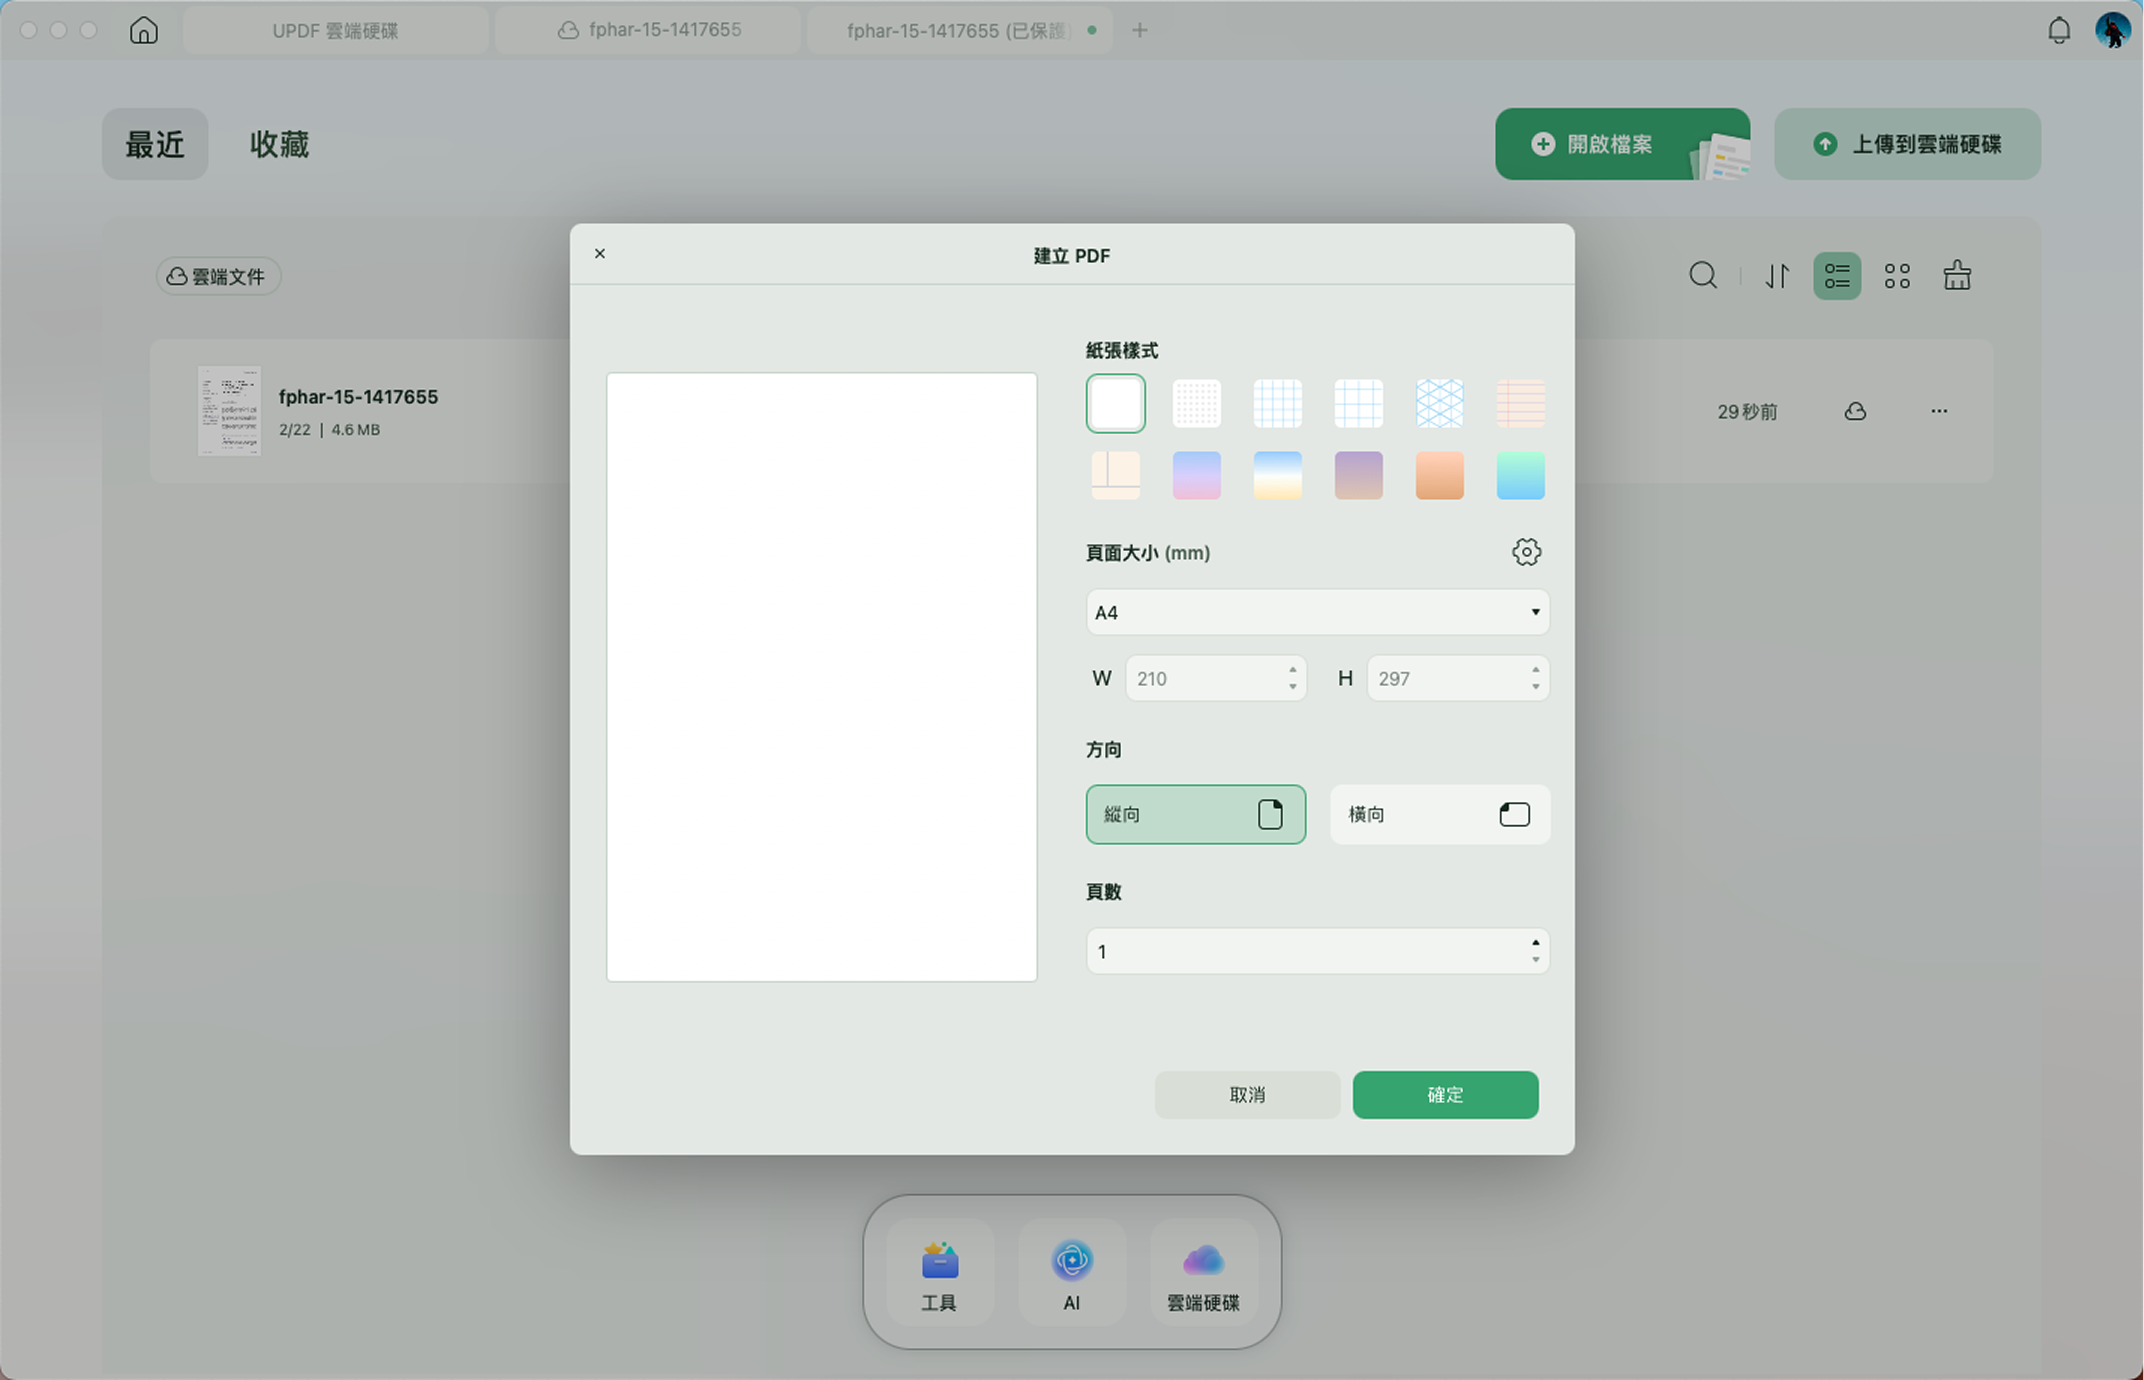Select 橫向 landscape orientation

tap(1439, 814)
